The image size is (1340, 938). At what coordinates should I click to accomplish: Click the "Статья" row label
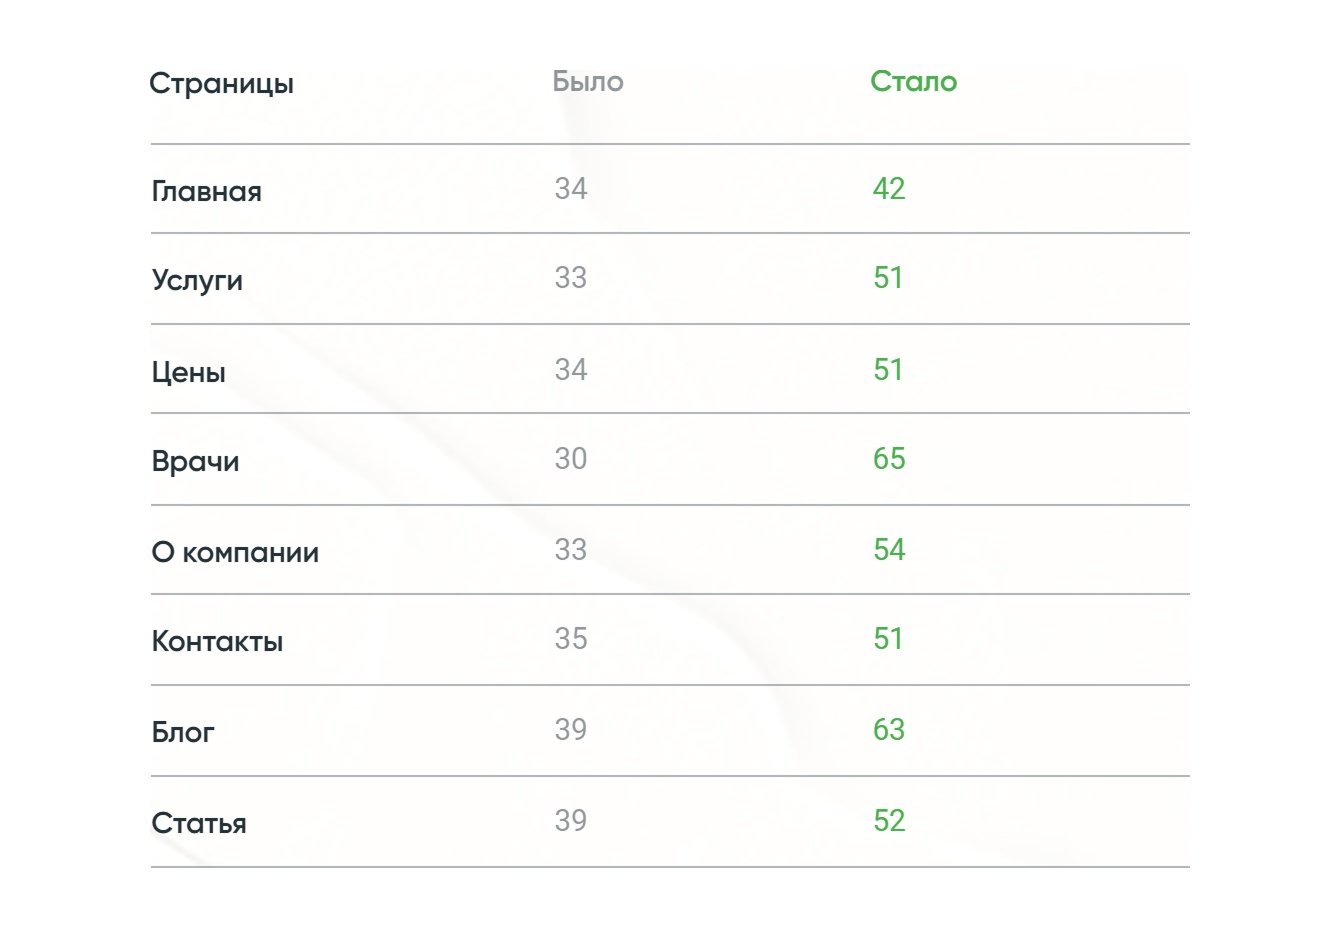[199, 823]
